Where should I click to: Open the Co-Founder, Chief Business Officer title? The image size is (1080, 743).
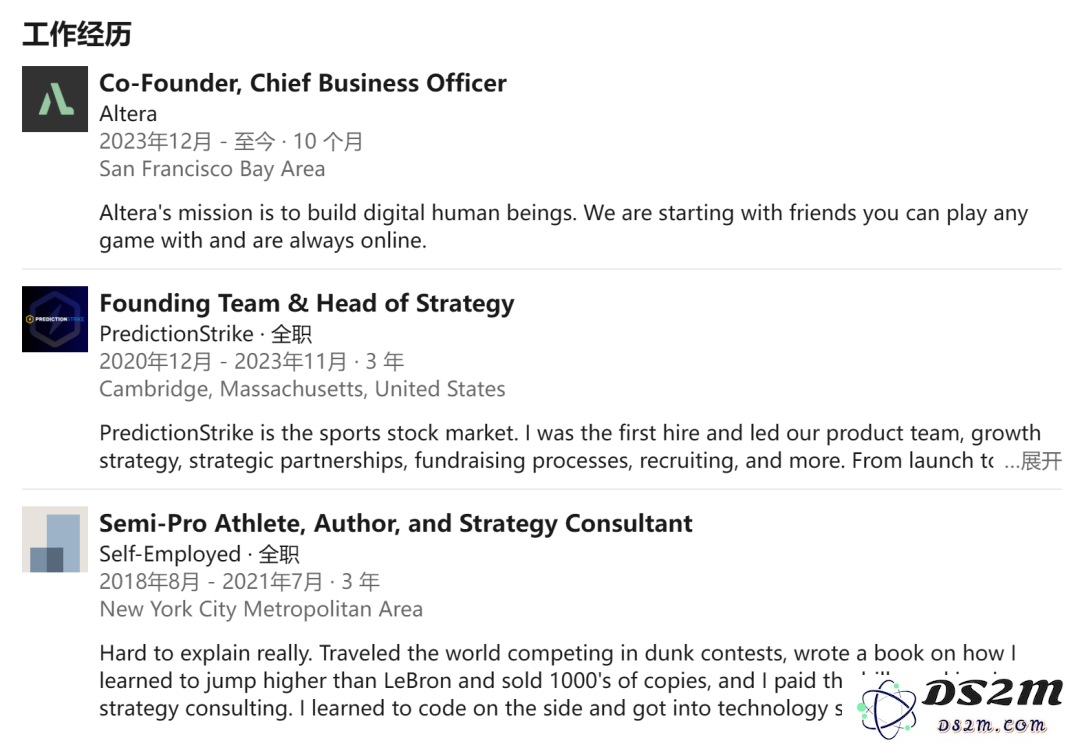click(303, 83)
